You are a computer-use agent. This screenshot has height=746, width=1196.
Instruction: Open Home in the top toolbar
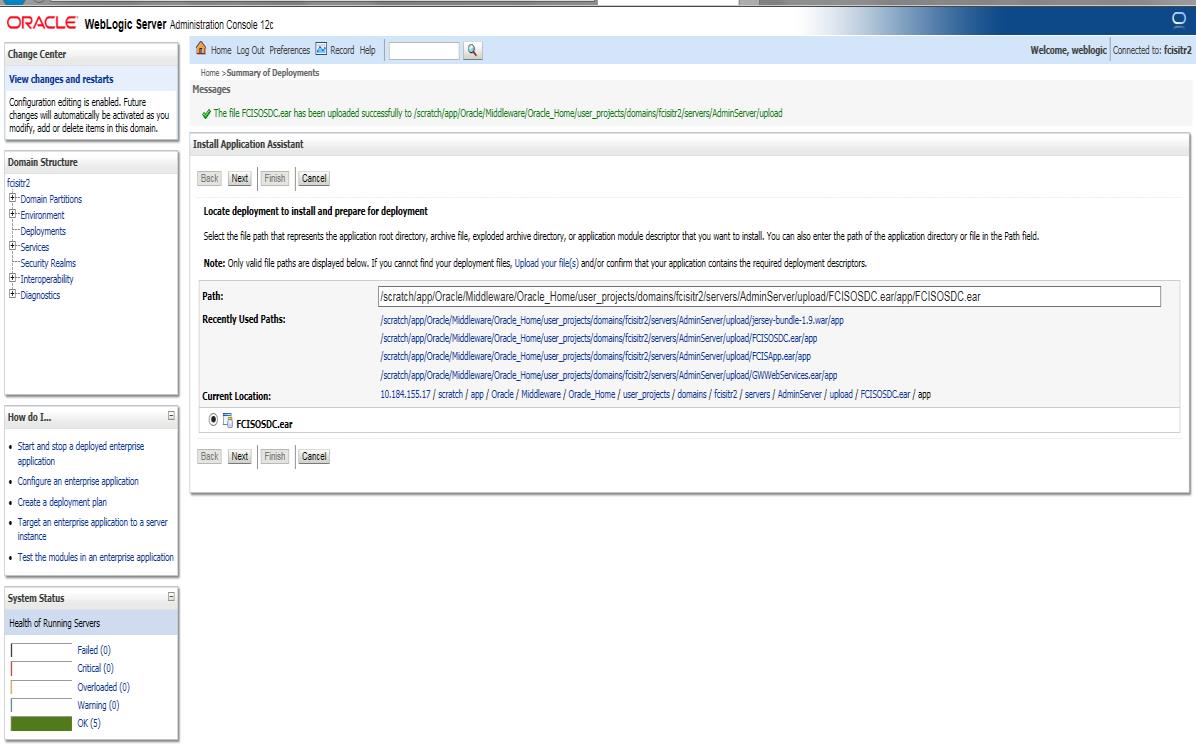coord(220,50)
